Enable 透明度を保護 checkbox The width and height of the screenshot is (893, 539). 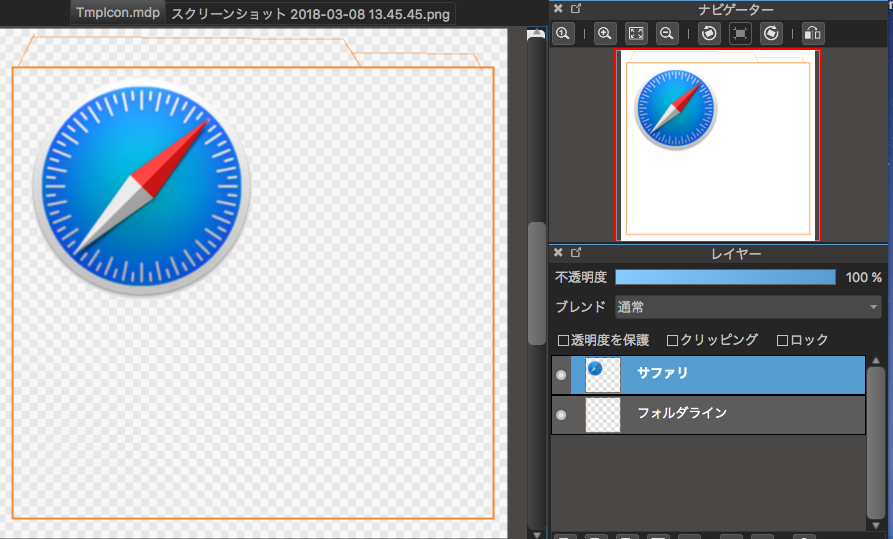click(x=563, y=340)
